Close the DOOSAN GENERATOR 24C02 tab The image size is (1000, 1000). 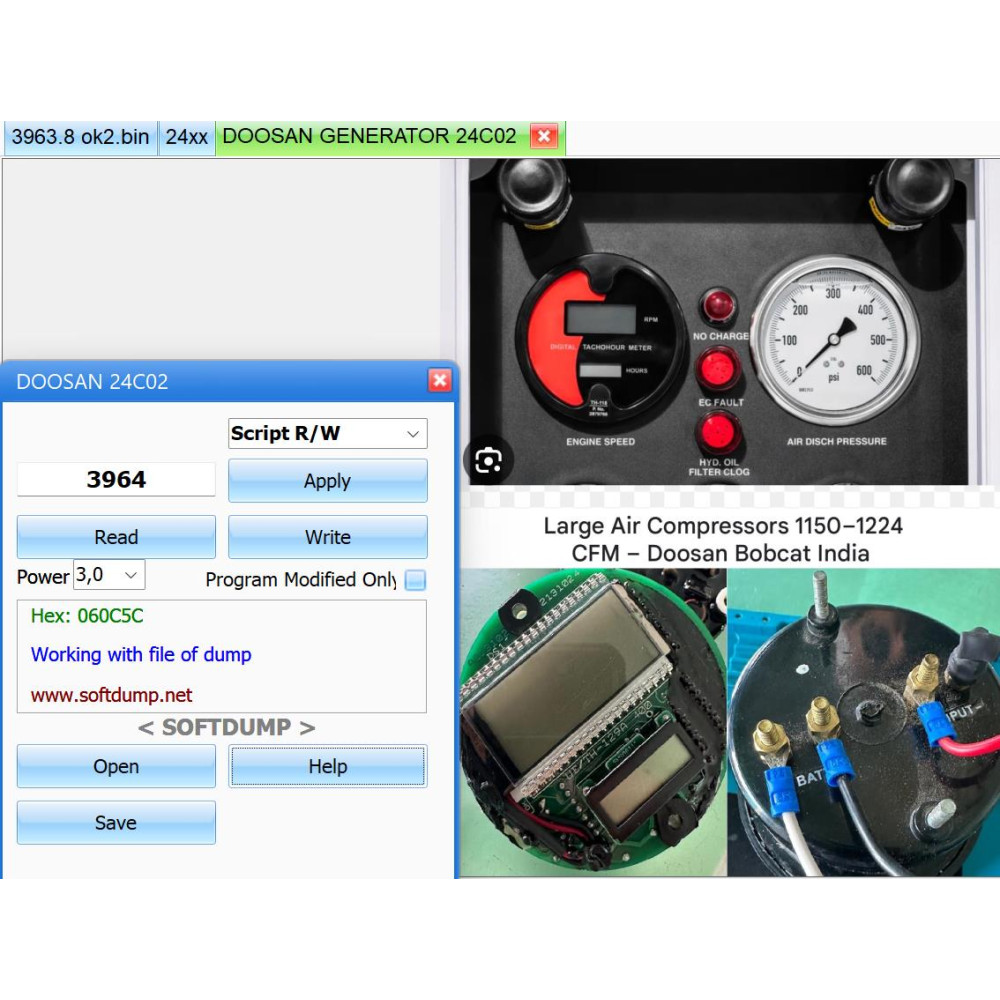click(544, 136)
